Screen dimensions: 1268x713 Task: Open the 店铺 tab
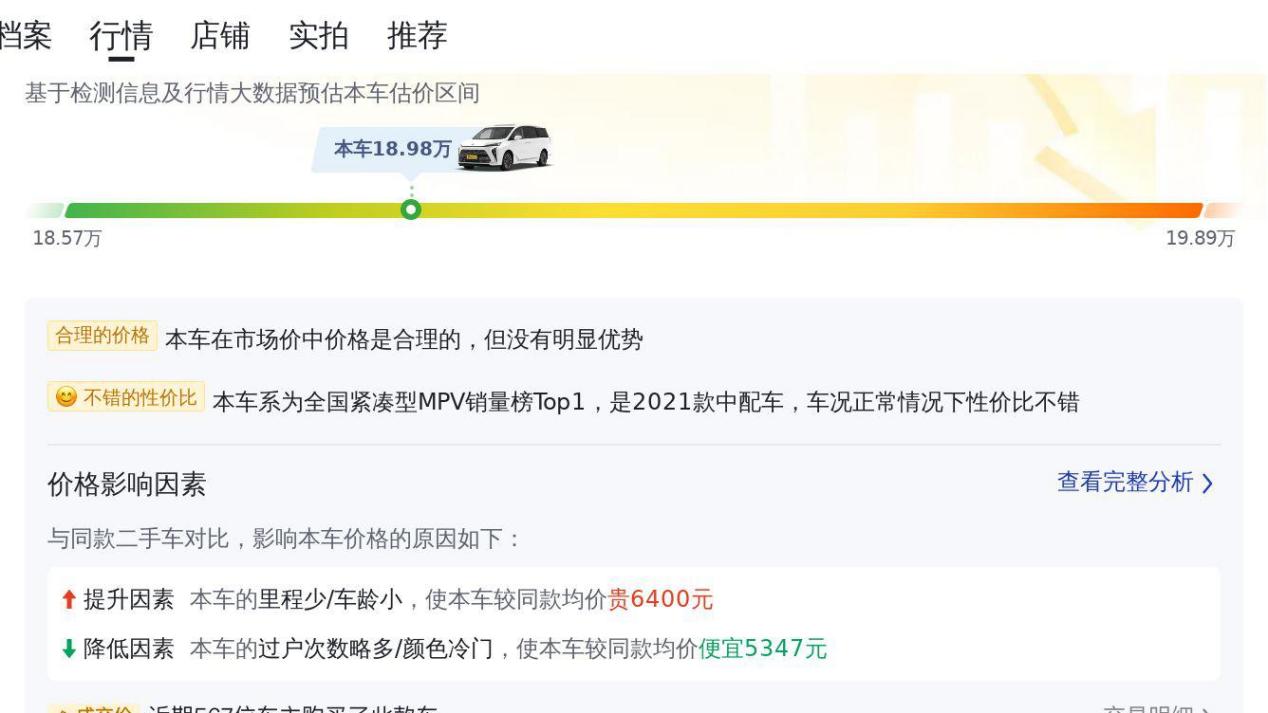pyautogui.click(x=220, y=35)
